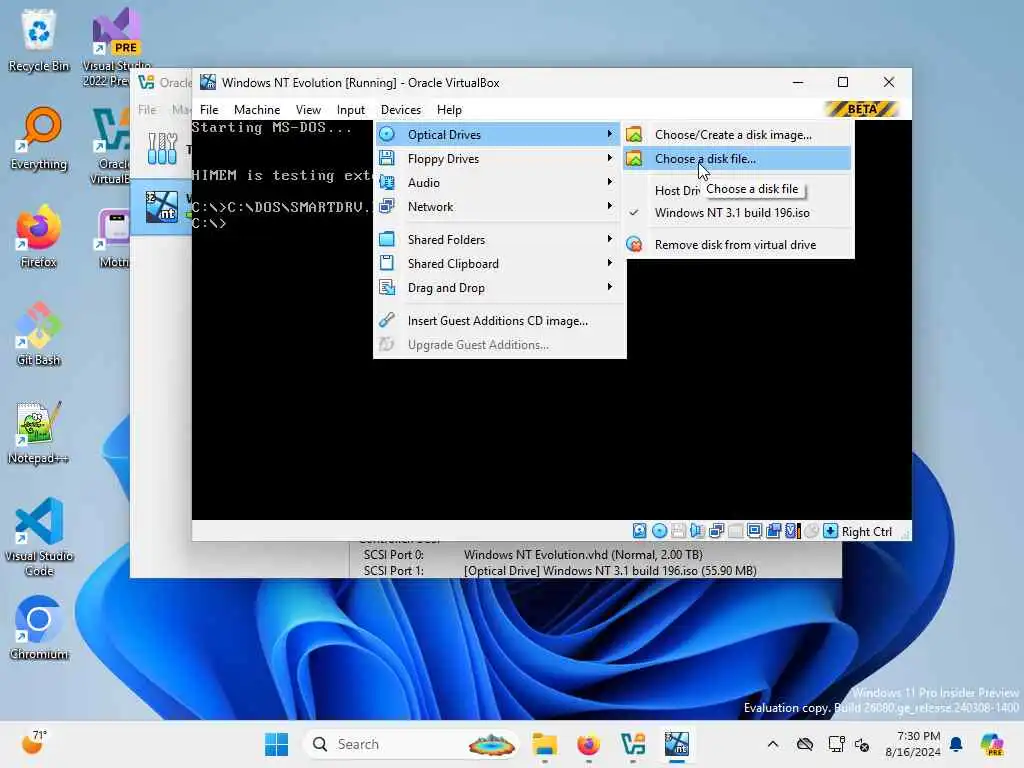Click the CPU virtualization status icon
The height and width of the screenshot is (768, 1024).
[x=793, y=531]
